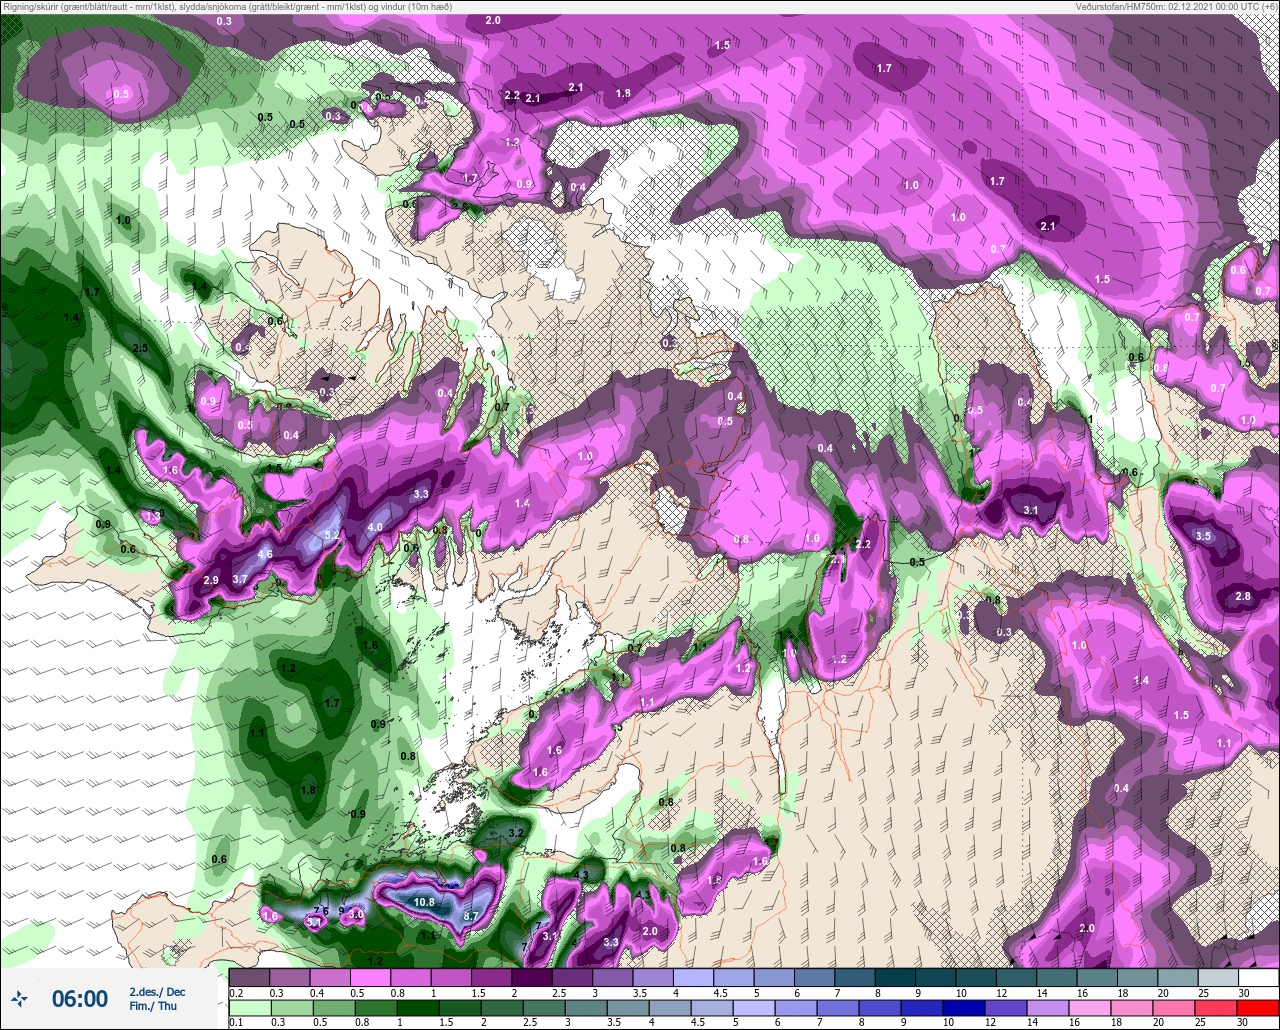Click the 2.9 snowfall value on the map
The height and width of the screenshot is (1030, 1280).
point(211,580)
